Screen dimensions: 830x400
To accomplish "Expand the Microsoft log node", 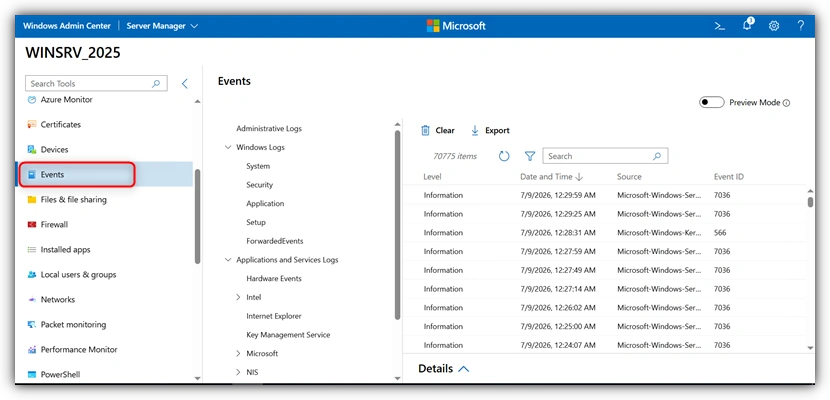I will click(x=238, y=353).
